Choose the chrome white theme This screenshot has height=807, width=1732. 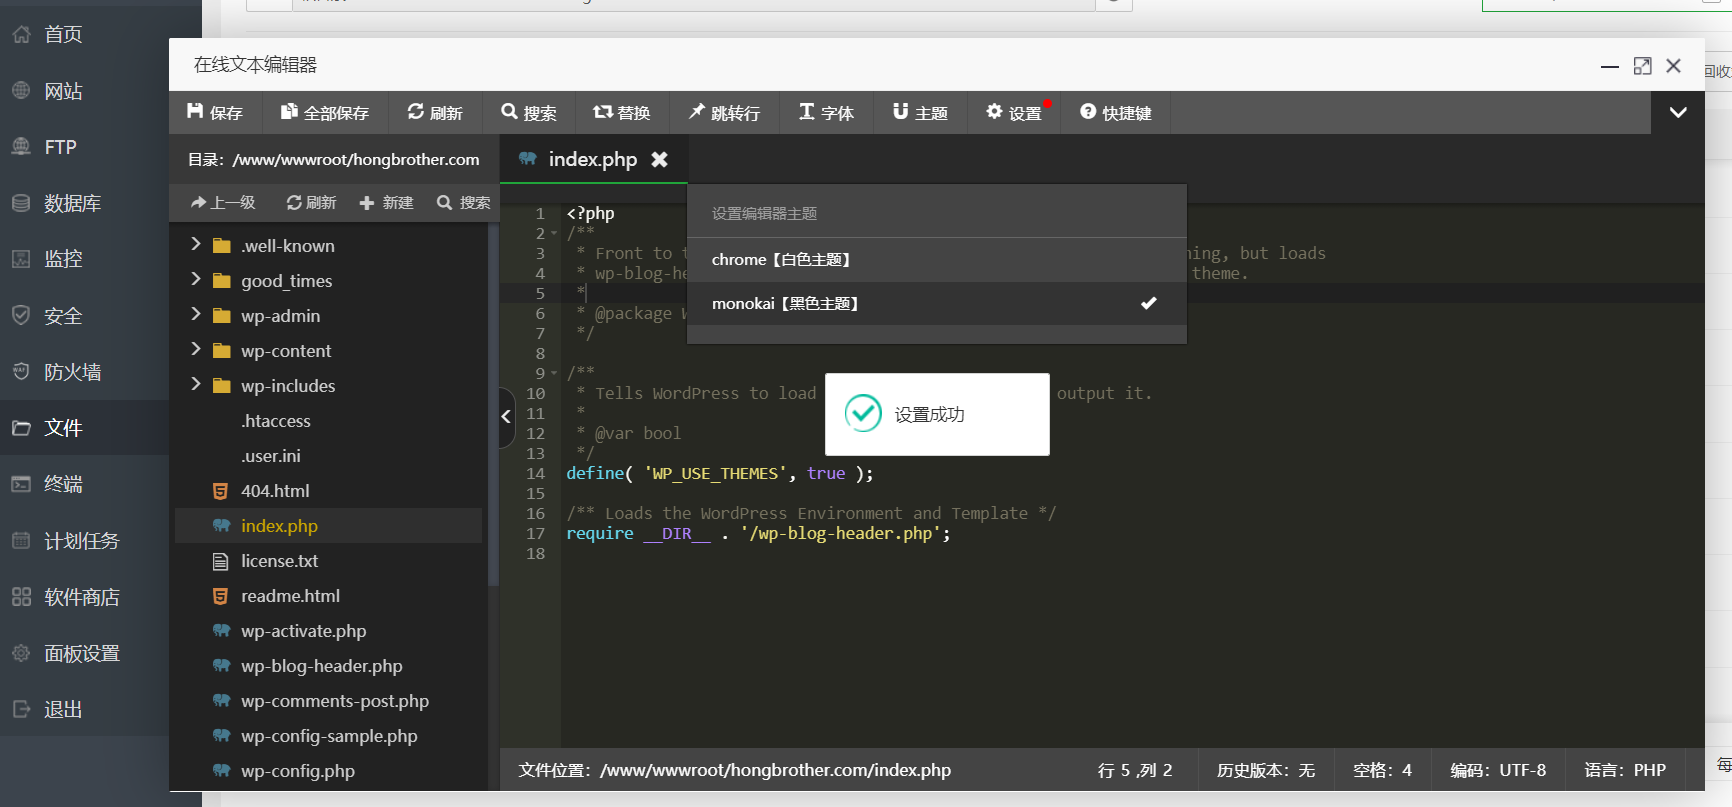click(x=937, y=260)
